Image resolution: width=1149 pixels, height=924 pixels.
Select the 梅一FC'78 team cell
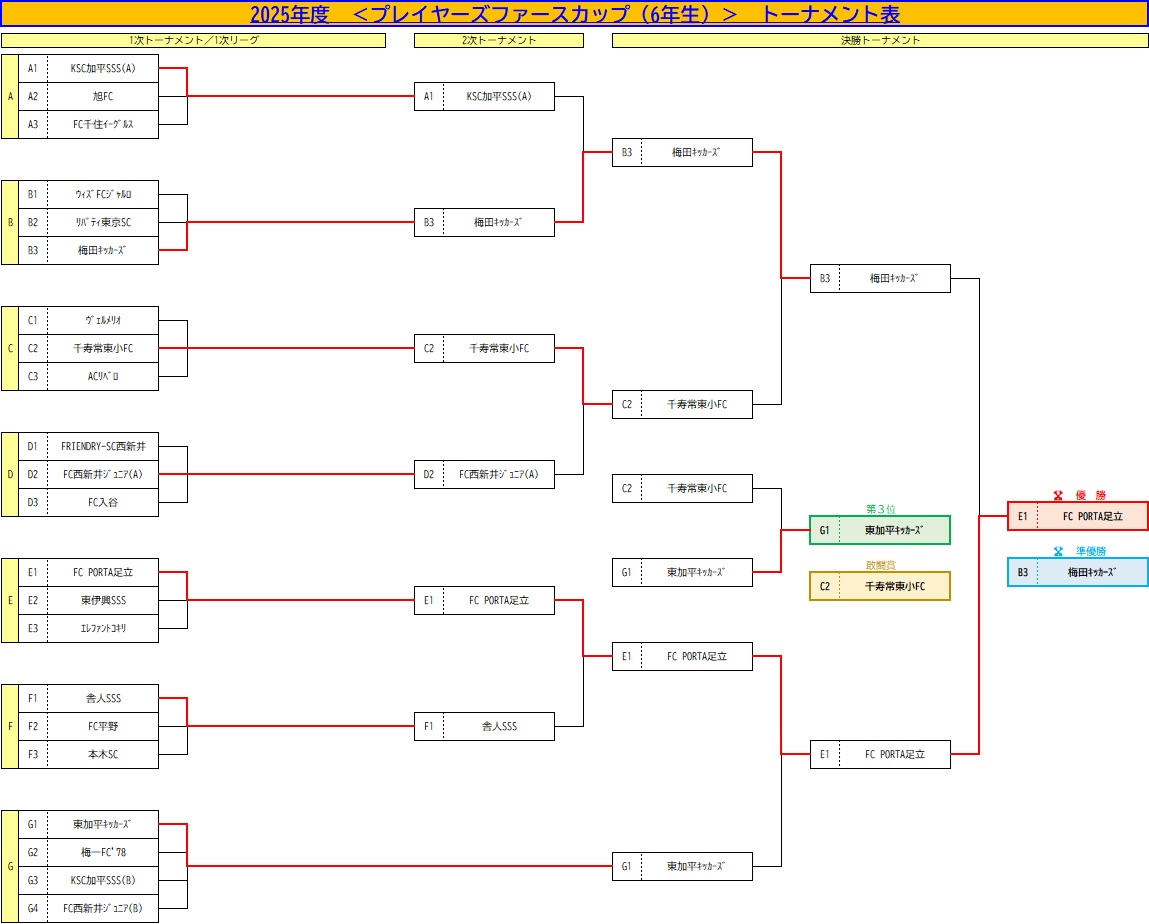coord(102,852)
